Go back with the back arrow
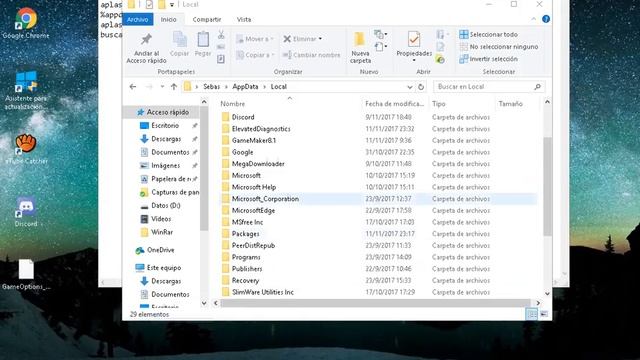This screenshot has height=360, width=640. point(133,87)
